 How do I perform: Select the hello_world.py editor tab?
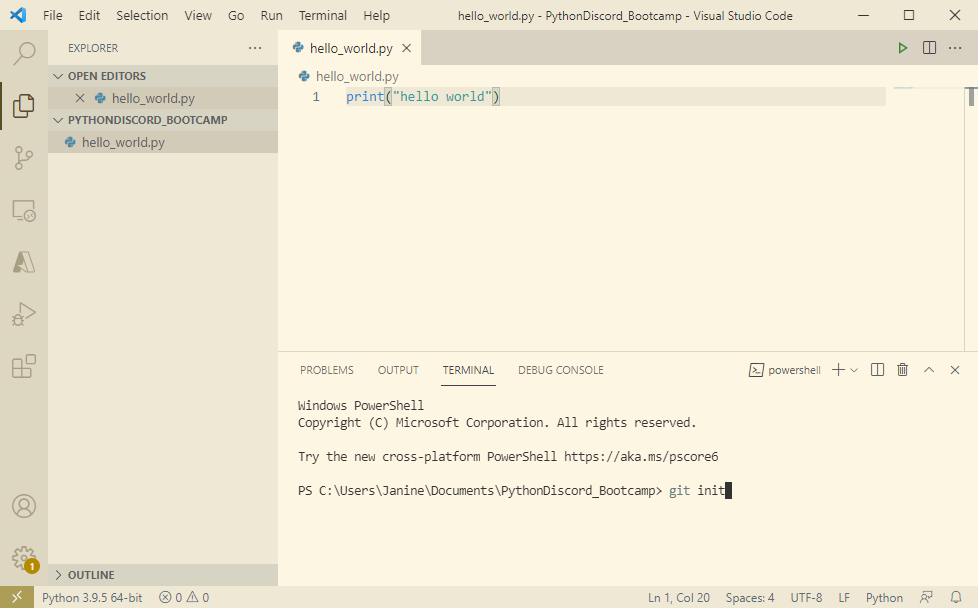350,48
